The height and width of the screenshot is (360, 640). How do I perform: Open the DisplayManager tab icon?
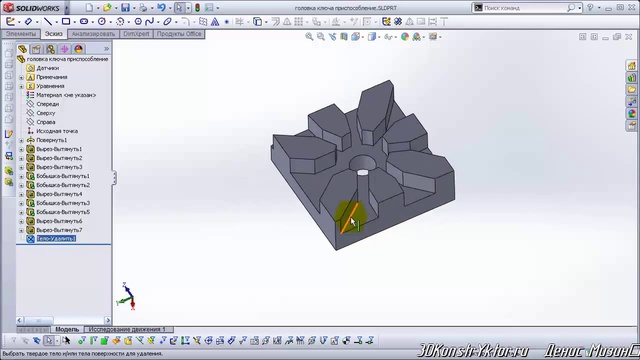(x=78, y=49)
